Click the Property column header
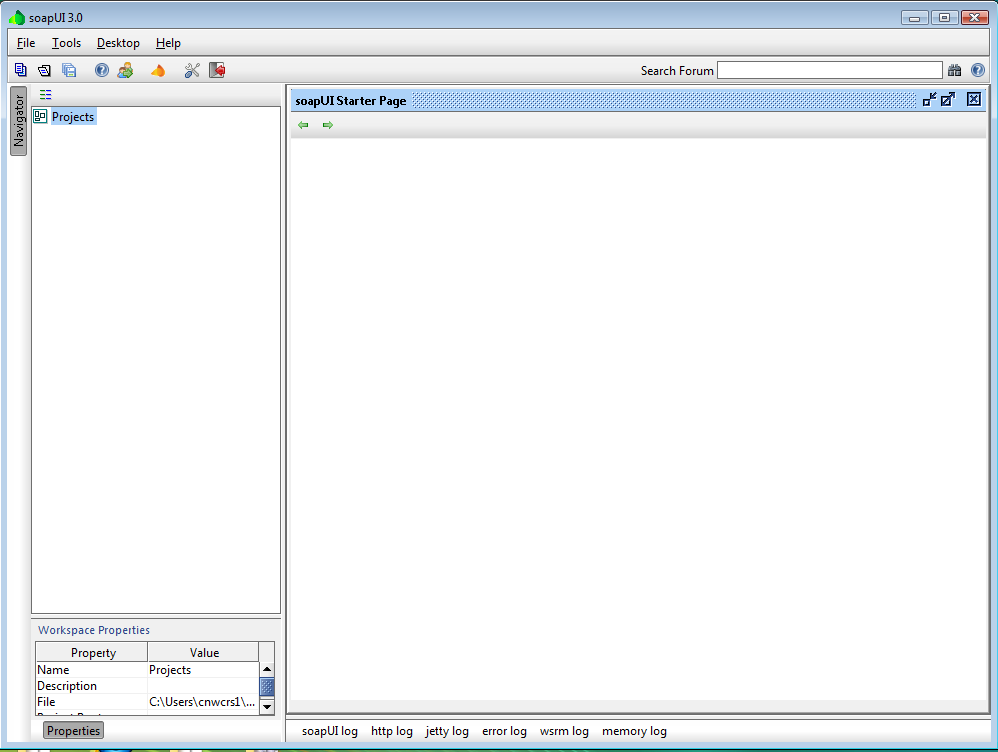 coord(92,652)
